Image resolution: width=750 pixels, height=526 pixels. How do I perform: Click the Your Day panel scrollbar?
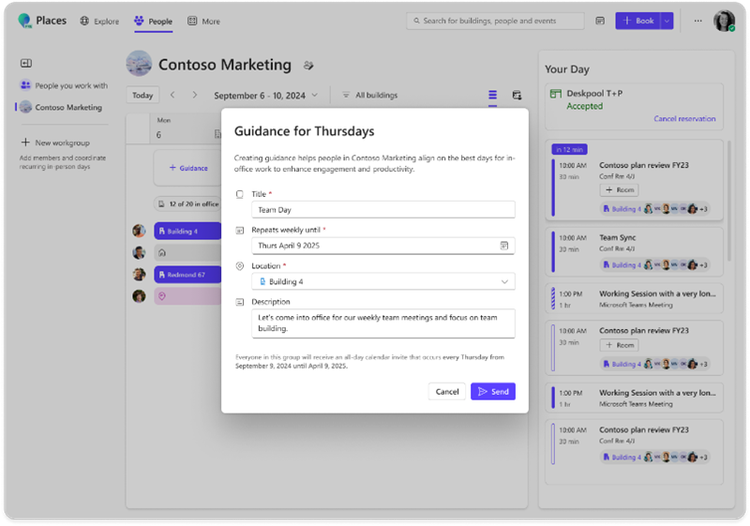[x=729, y=201]
